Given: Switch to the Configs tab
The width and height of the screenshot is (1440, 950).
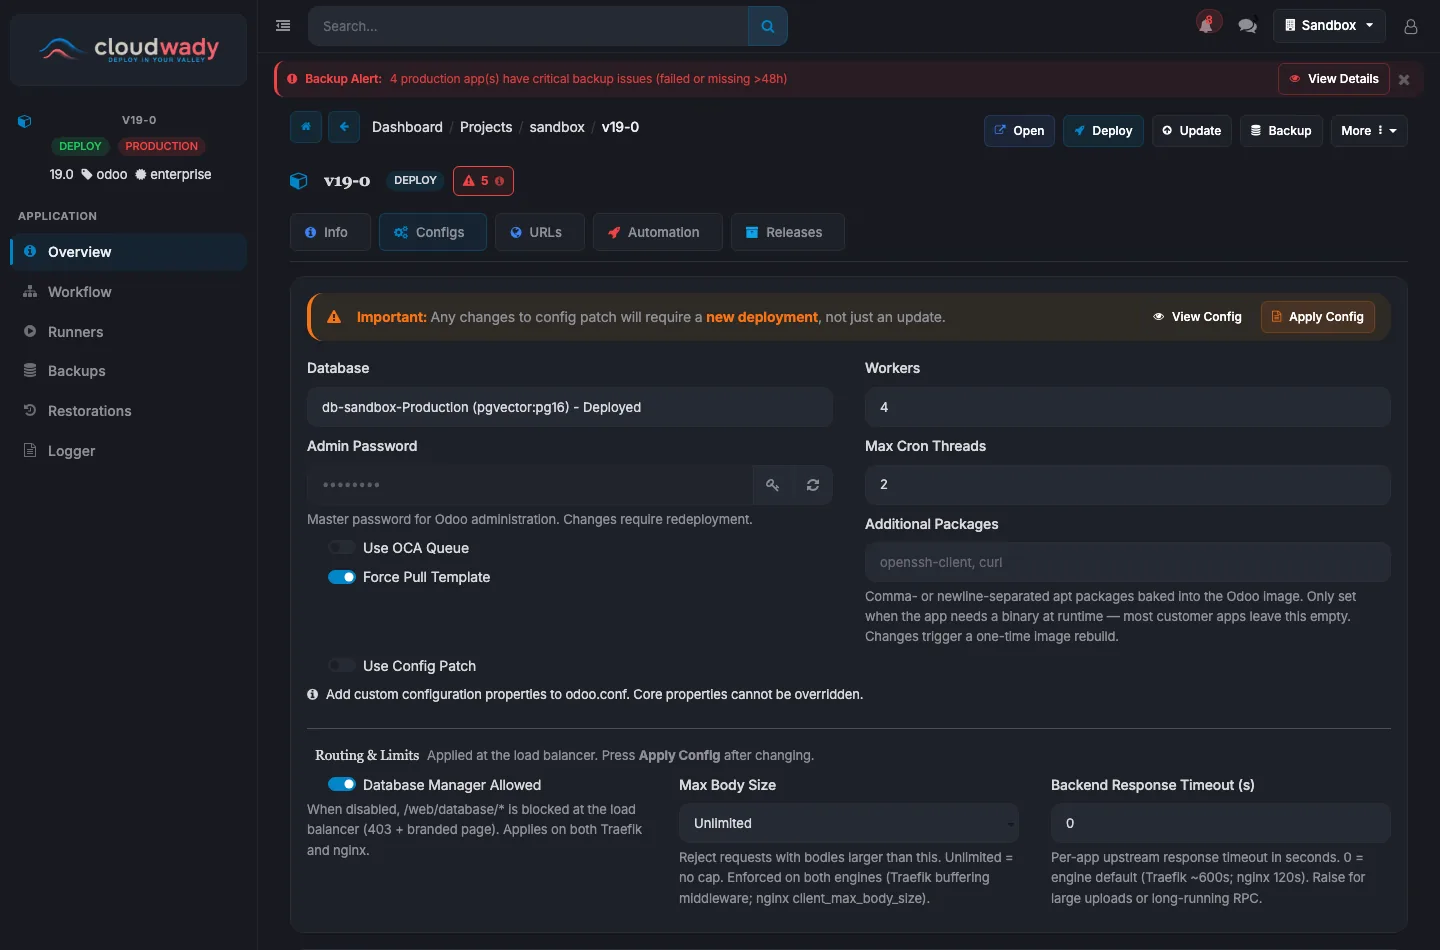Looking at the screenshot, I should point(432,232).
